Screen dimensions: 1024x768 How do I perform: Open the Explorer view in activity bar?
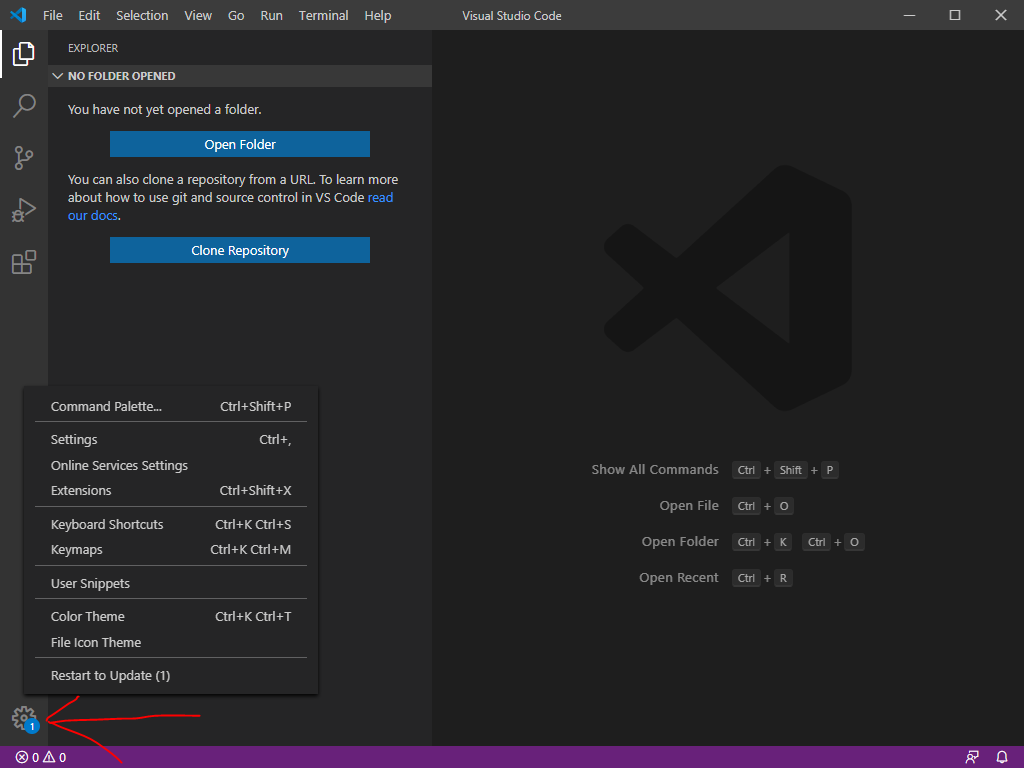[x=24, y=54]
